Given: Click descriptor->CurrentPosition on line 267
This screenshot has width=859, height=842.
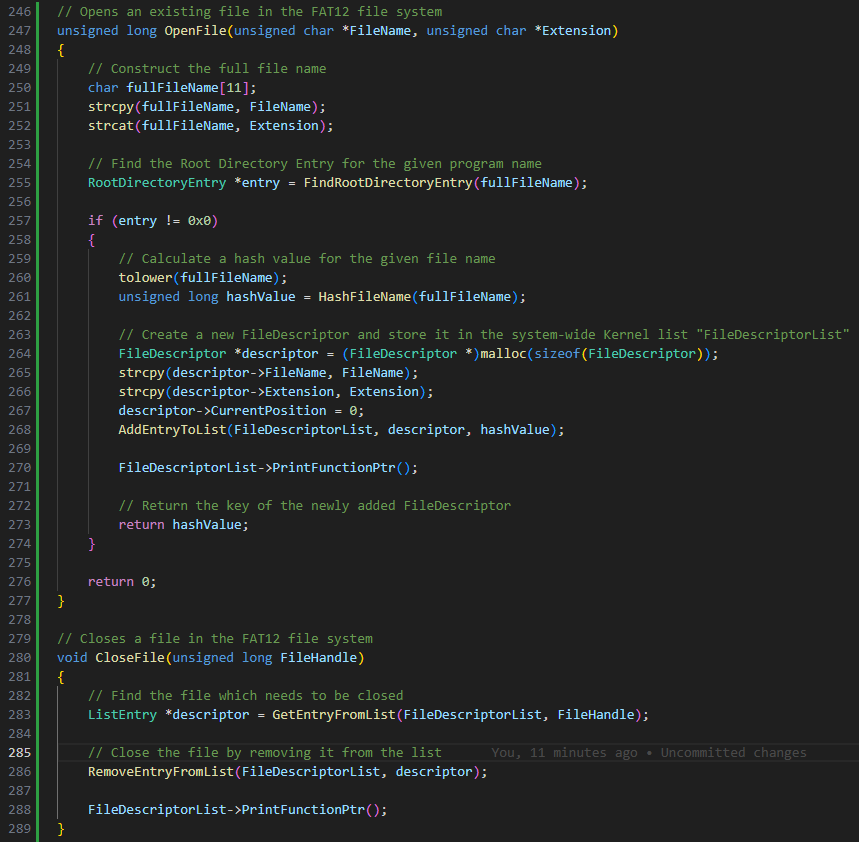Looking at the screenshot, I should pos(222,410).
